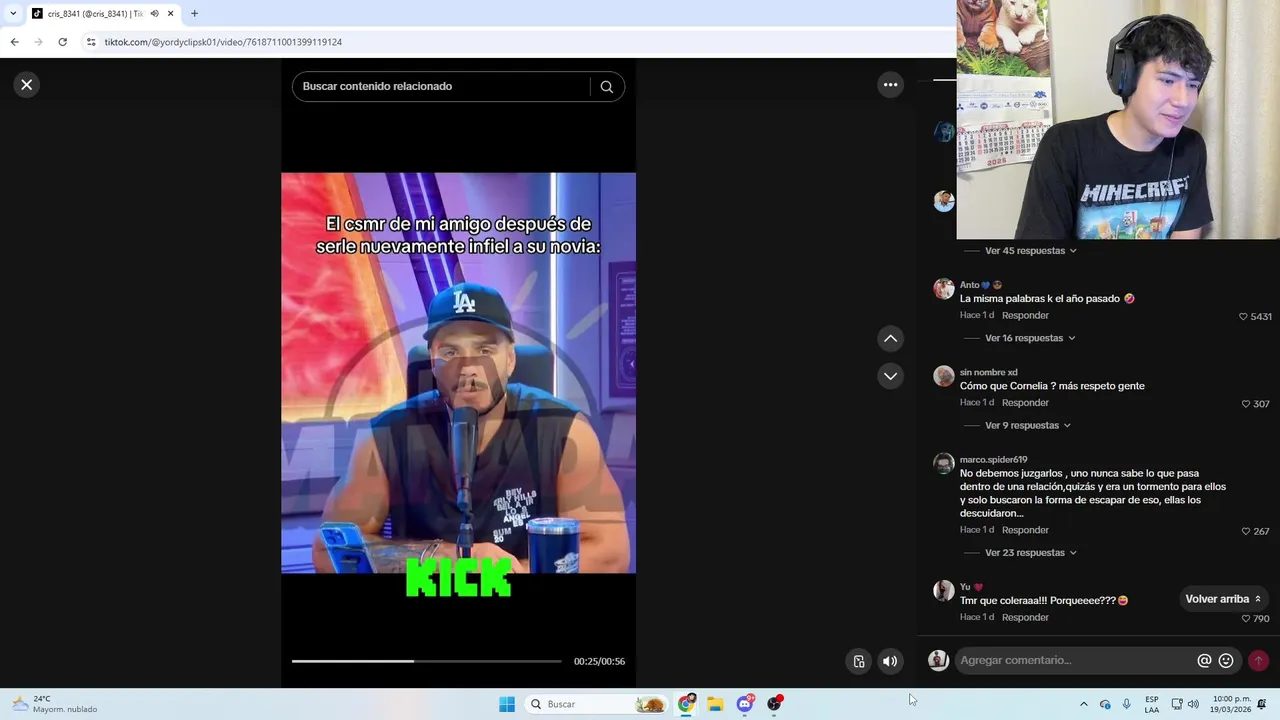
Task: Click the taskbar Buscar search box
Action: pyautogui.click(x=596, y=704)
